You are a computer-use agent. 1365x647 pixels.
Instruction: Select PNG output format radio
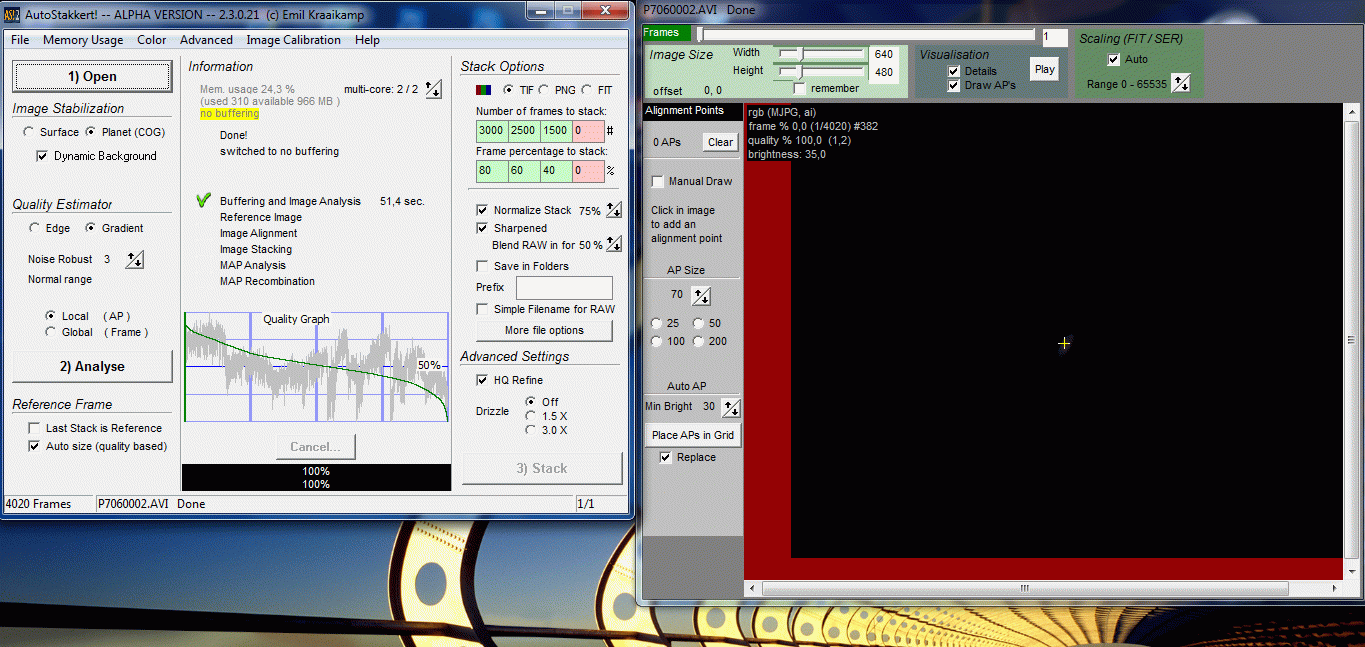pyautogui.click(x=543, y=90)
